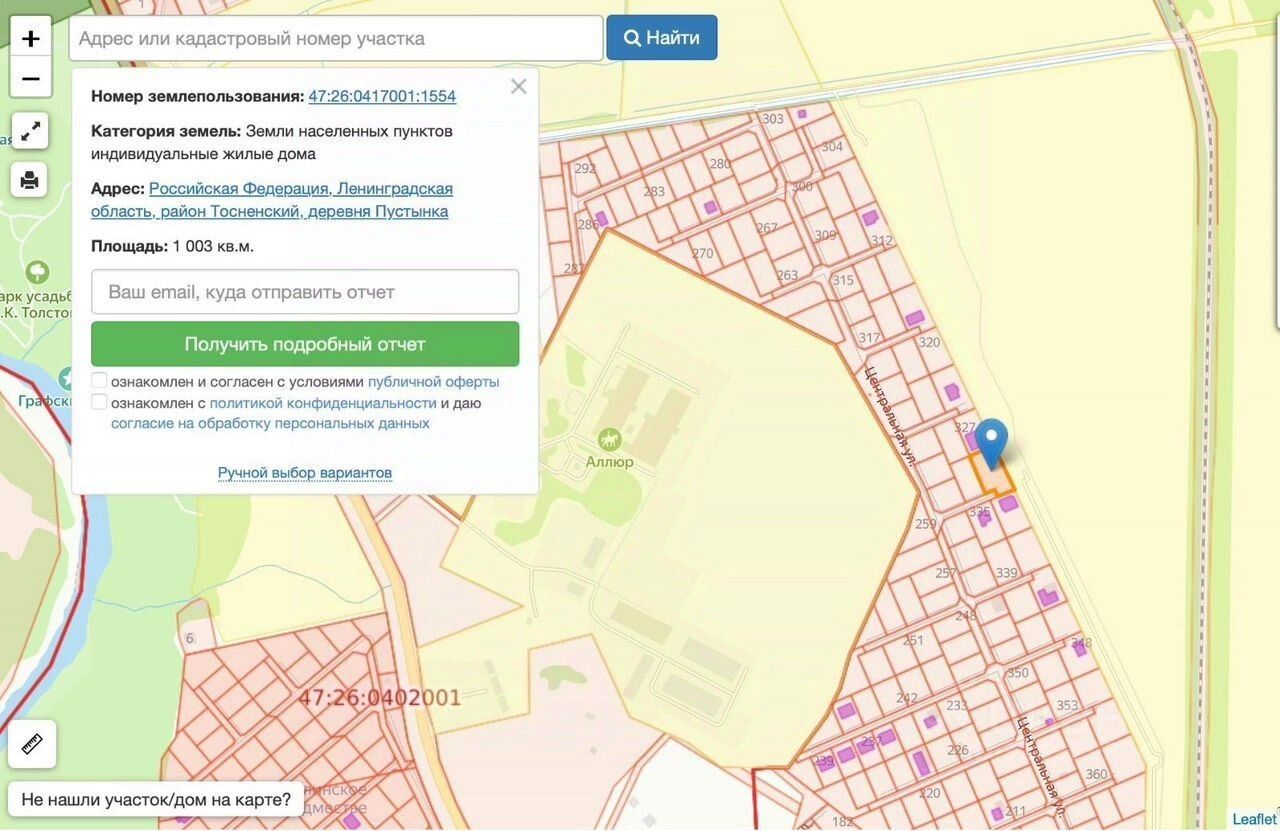Click Ручной выбор вариантов link
The height and width of the screenshot is (831, 1280).
pos(305,473)
